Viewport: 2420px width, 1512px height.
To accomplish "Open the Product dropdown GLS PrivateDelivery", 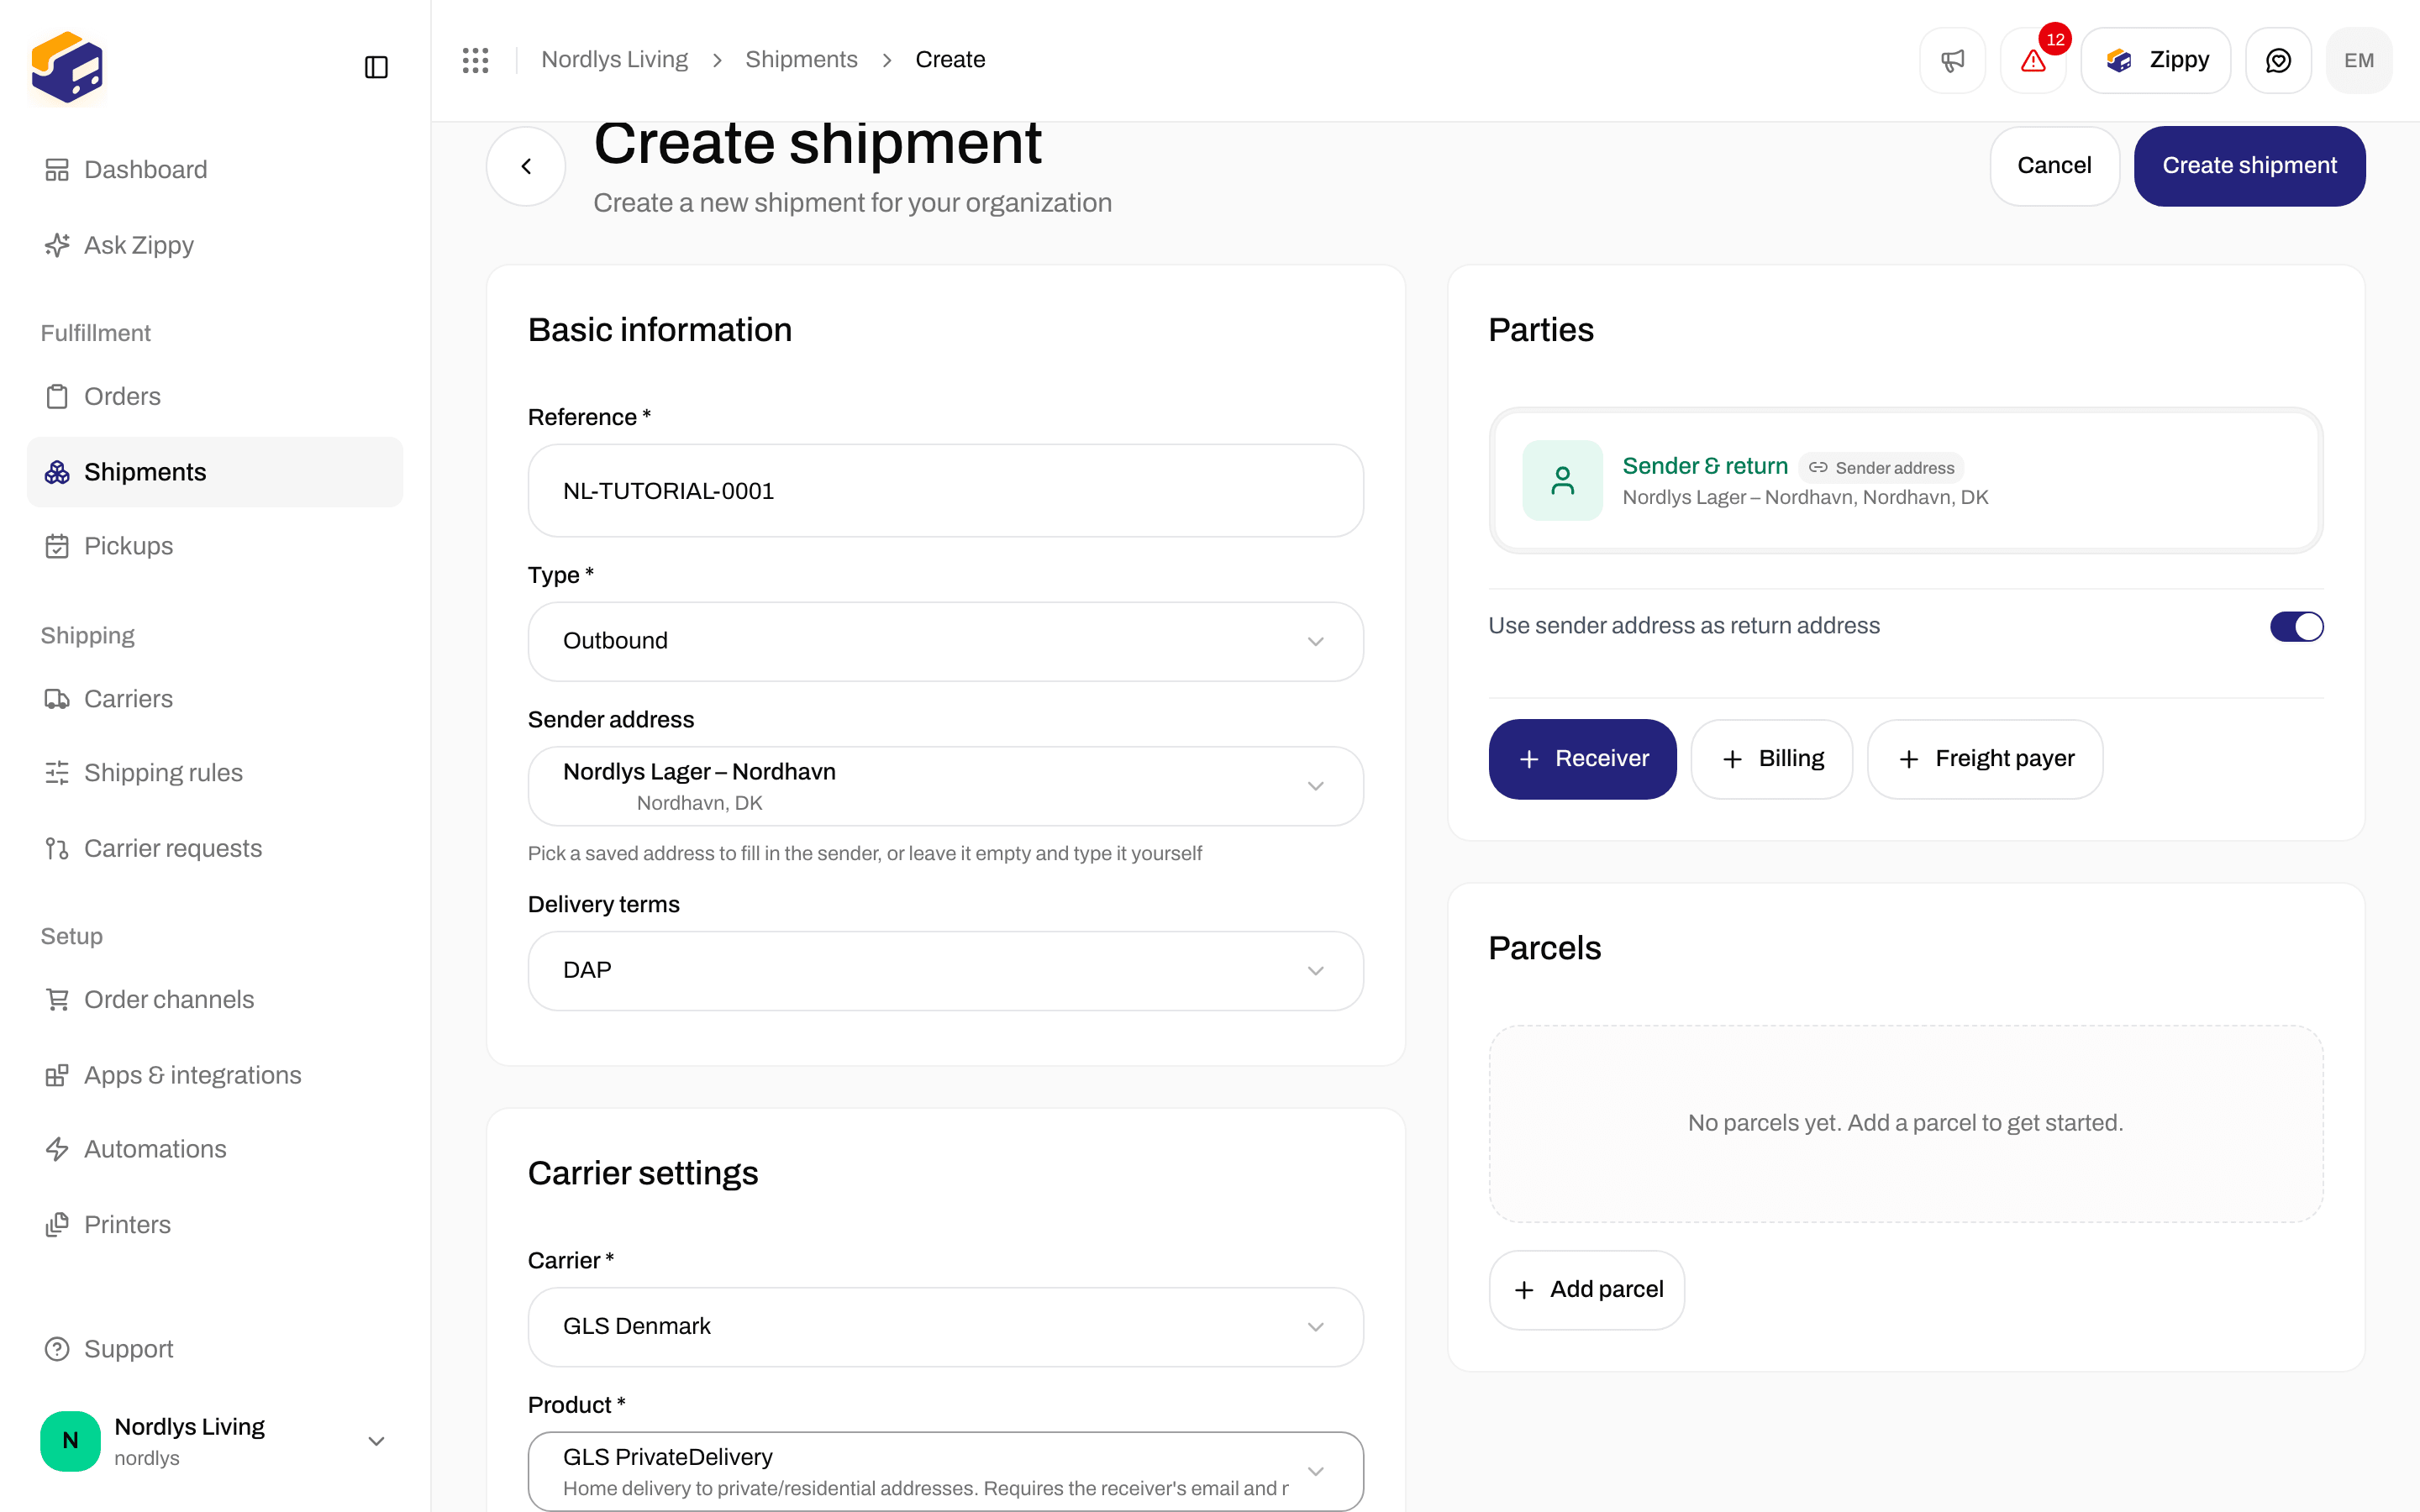I will pyautogui.click(x=945, y=1471).
